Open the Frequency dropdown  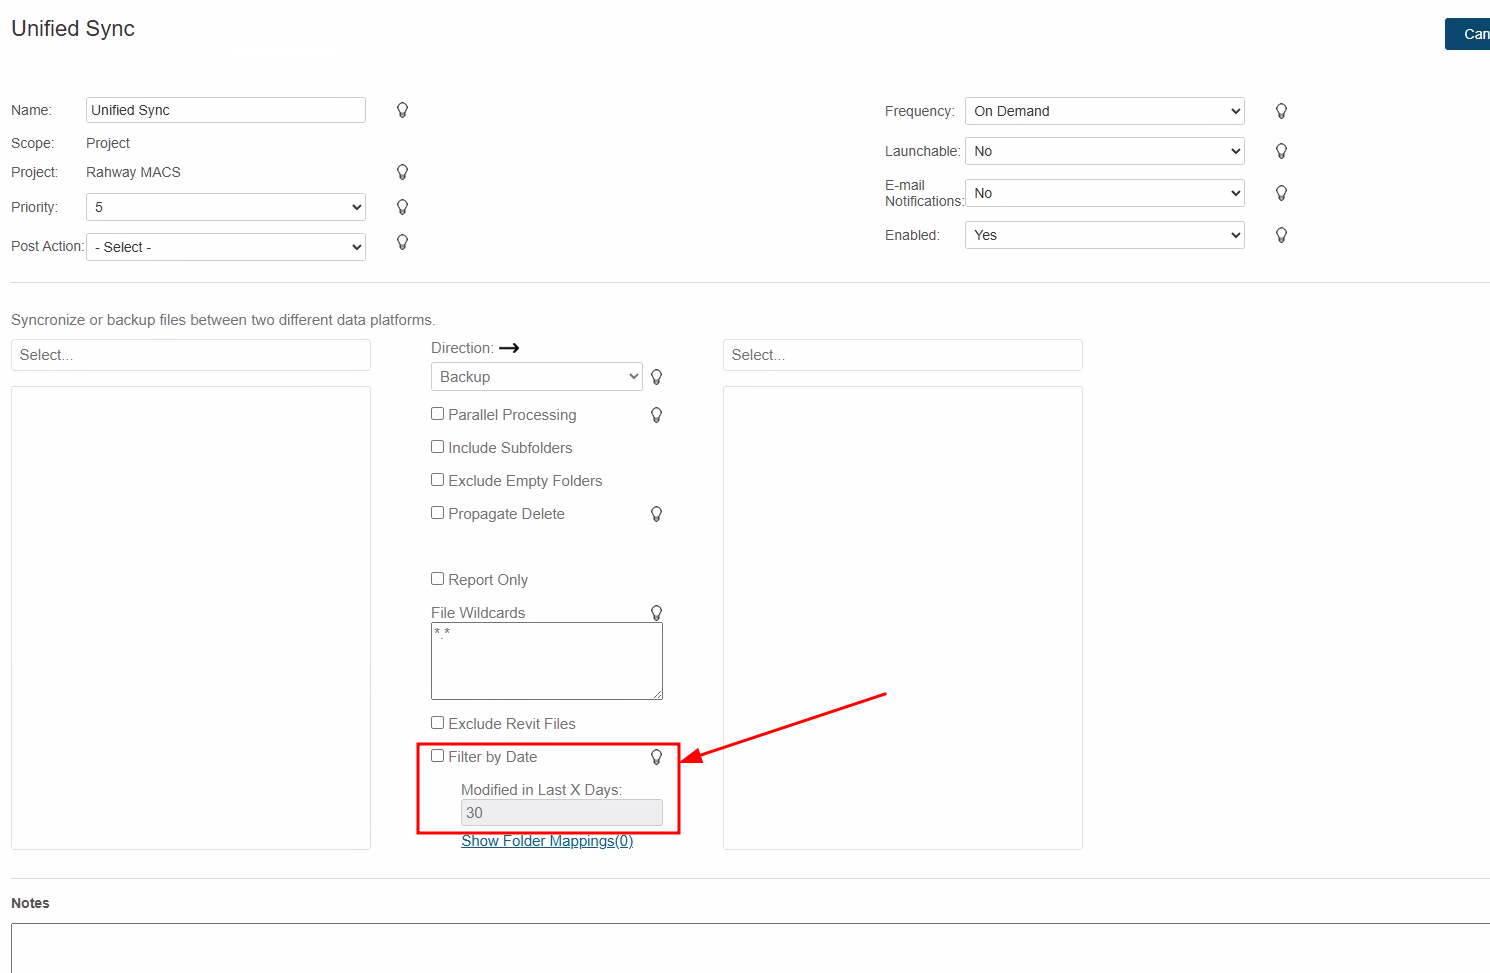coord(1104,111)
